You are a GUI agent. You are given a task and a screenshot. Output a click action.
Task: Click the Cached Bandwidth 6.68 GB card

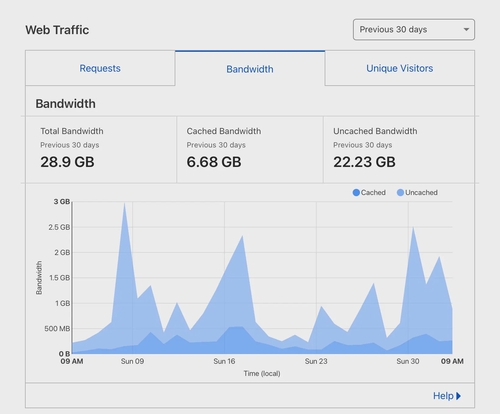point(250,150)
